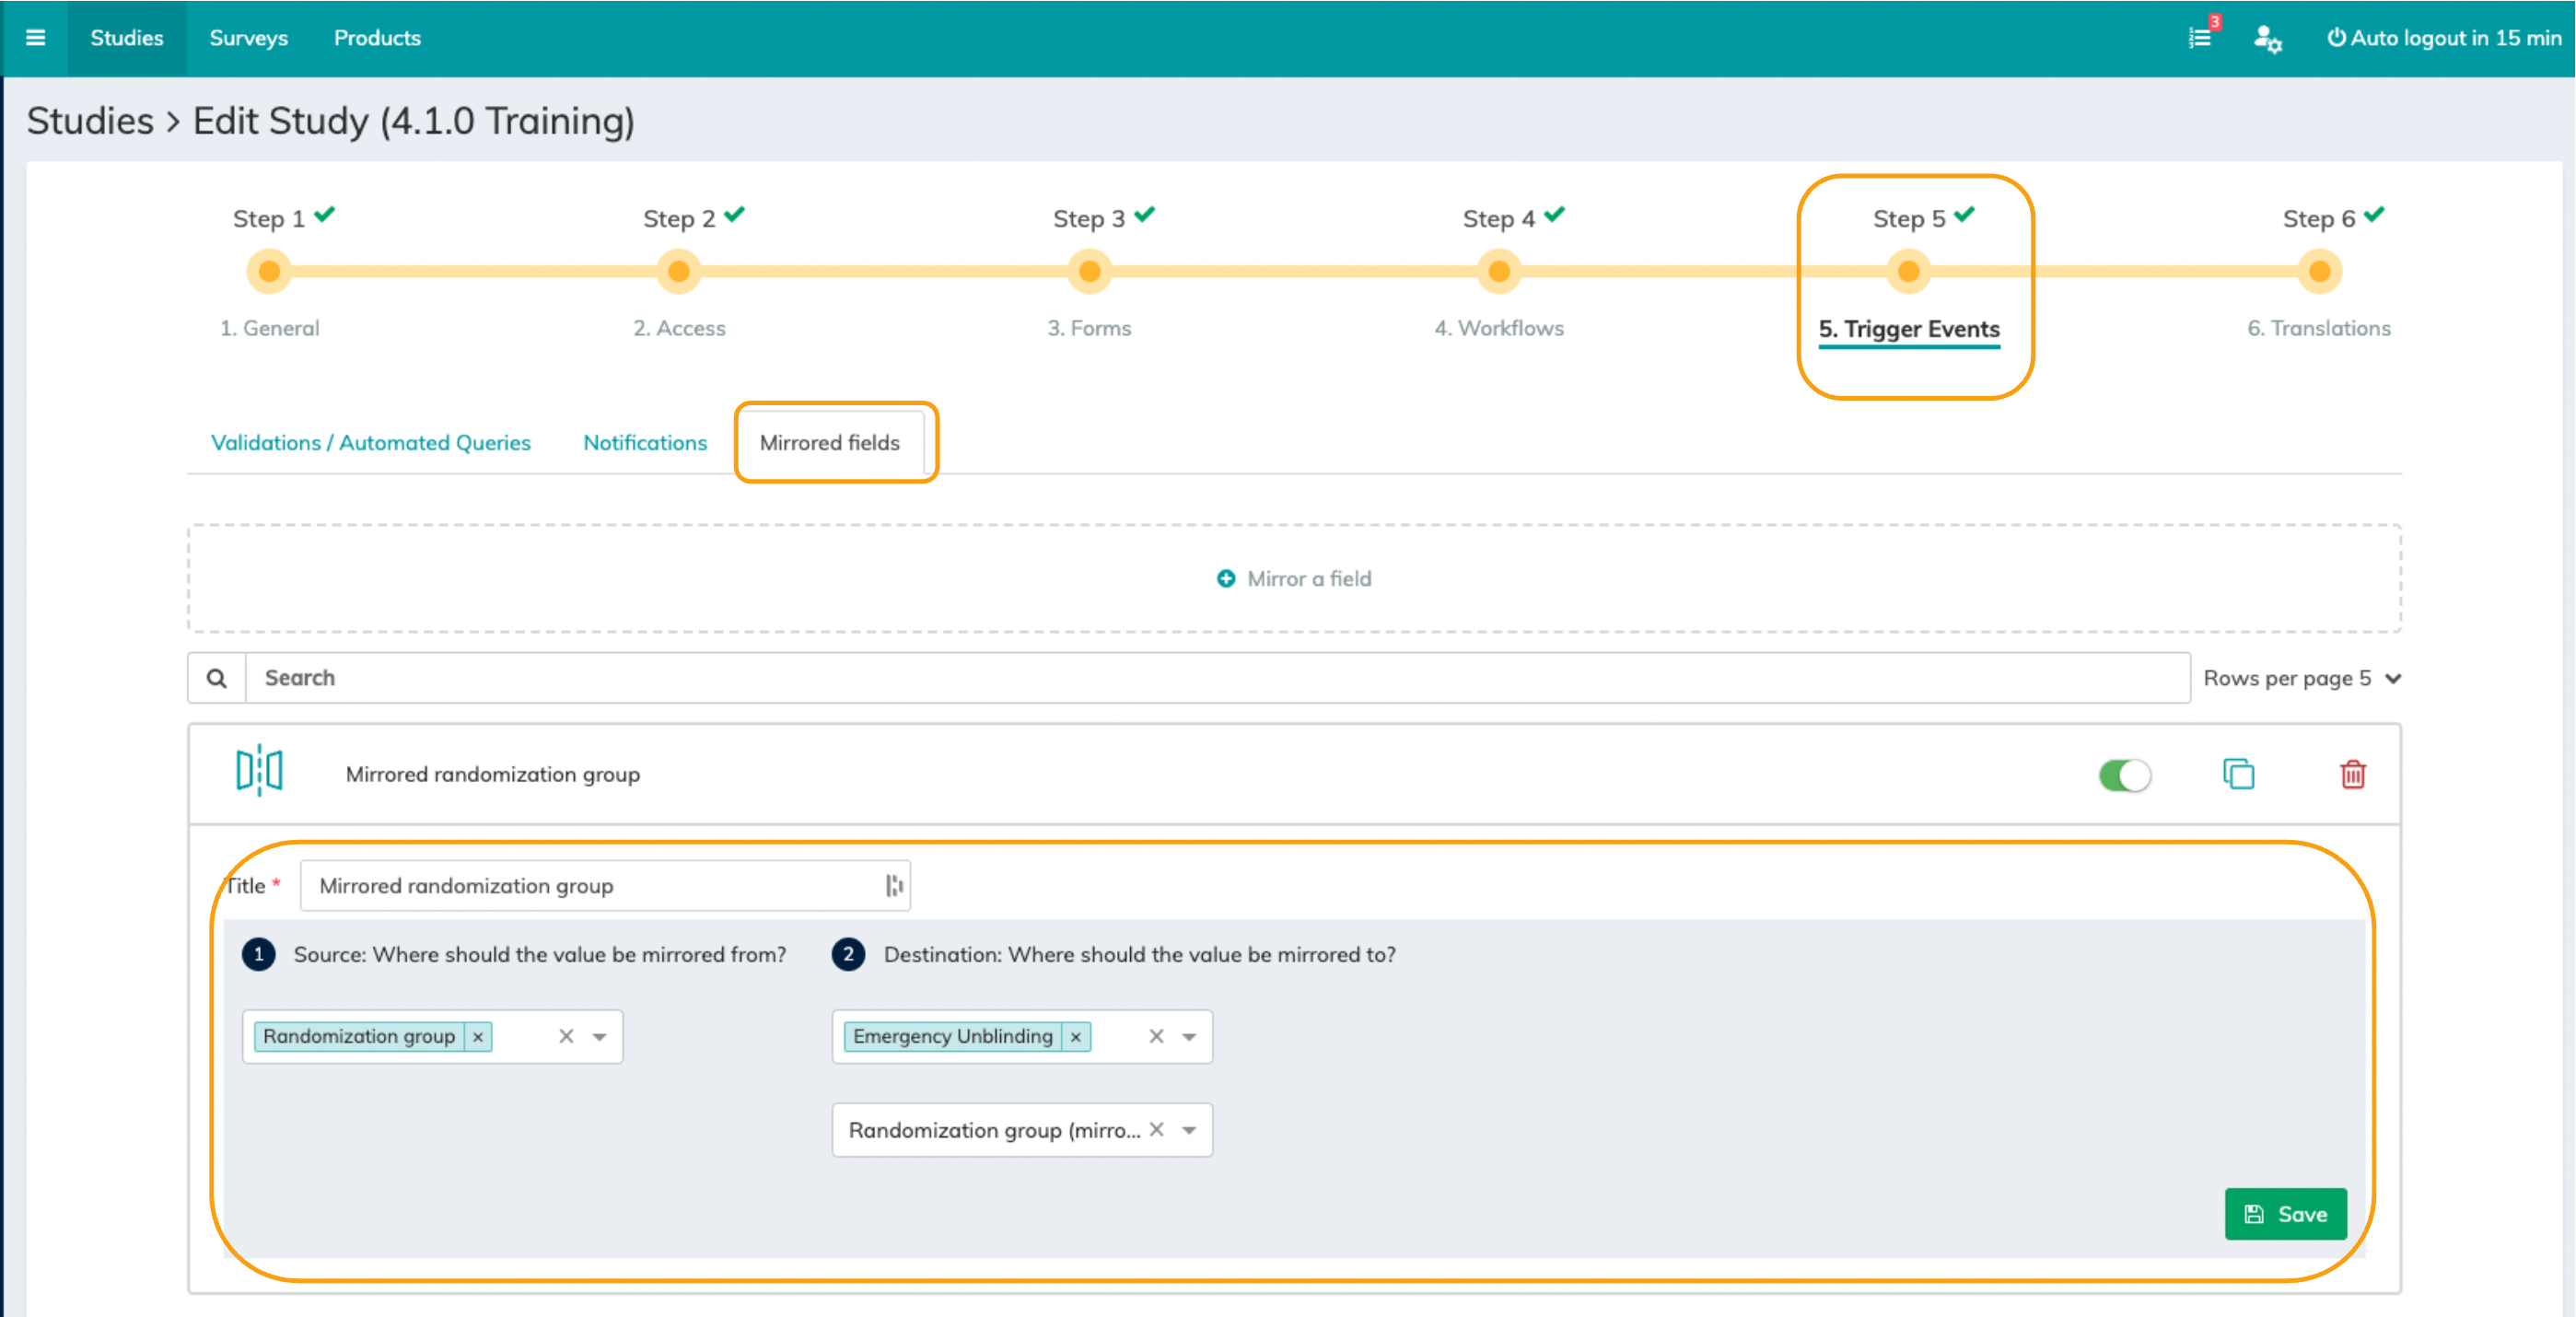This screenshot has height=1317, width=2576.
Task: Switch to the Notifications tab
Action: pyautogui.click(x=645, y=442)
